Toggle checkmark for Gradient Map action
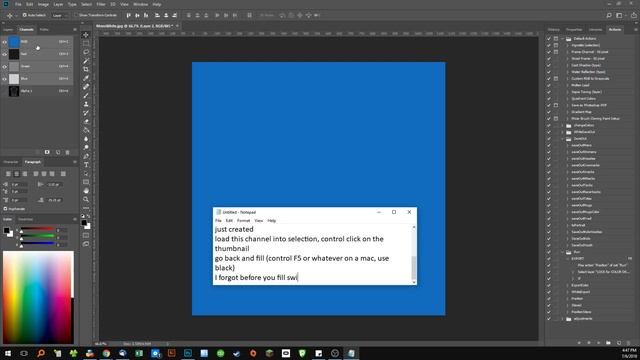 point(549,112)
